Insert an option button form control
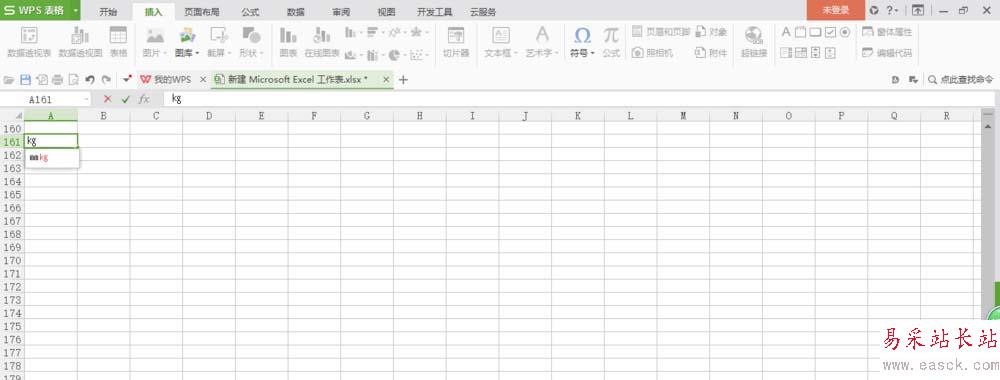 pos(845,32)
